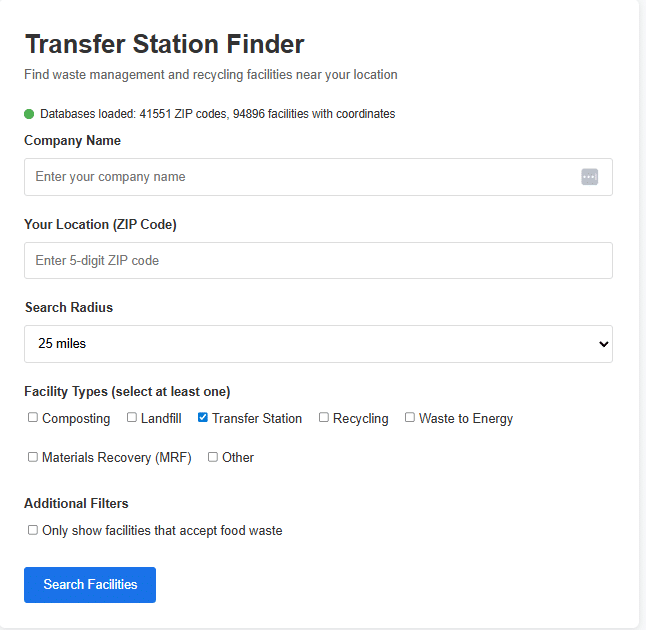Screen dimensions: 646x630
Task: Tick the Landfill checkbox
Action: [132, 418]
